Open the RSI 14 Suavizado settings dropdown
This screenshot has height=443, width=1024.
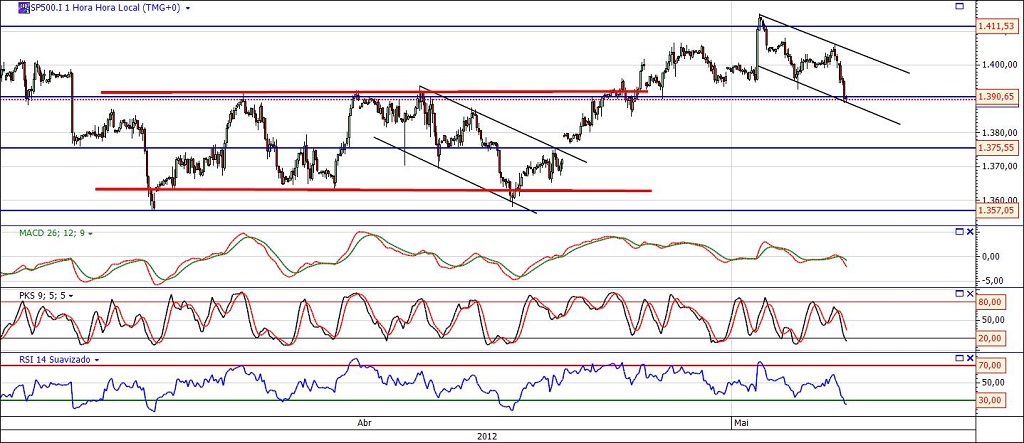(97, 360)
